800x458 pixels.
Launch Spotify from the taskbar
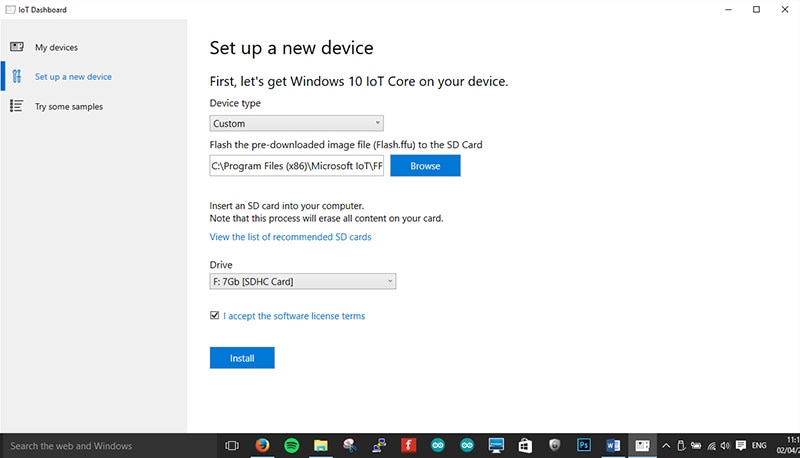[292, 445]
